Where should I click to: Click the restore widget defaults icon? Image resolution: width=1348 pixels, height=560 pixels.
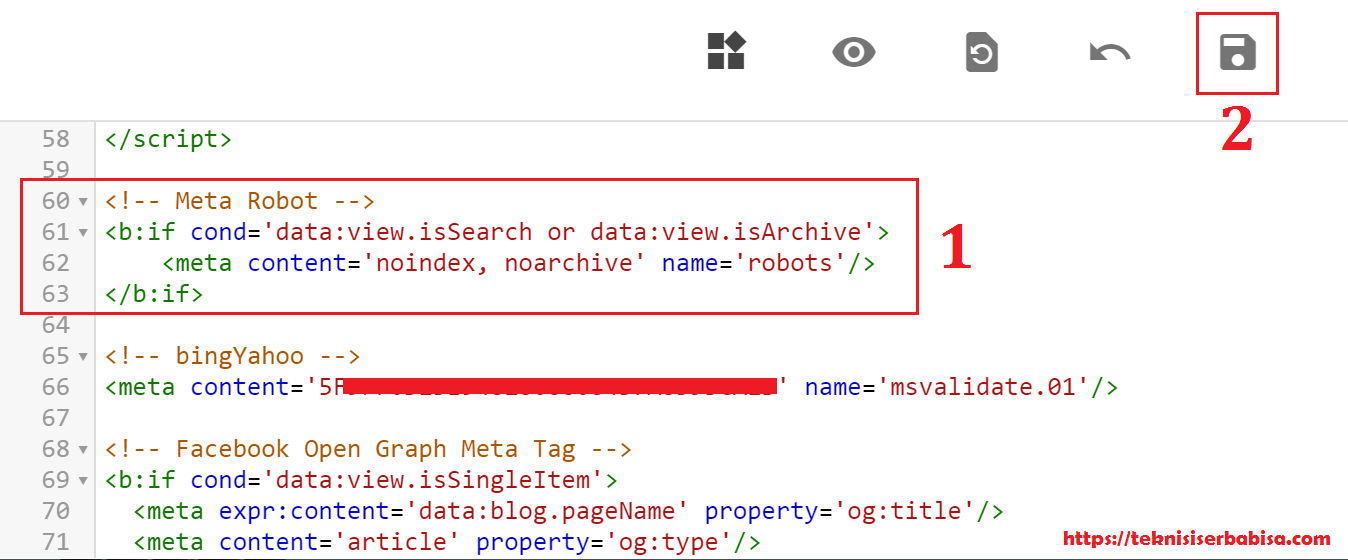981,53
